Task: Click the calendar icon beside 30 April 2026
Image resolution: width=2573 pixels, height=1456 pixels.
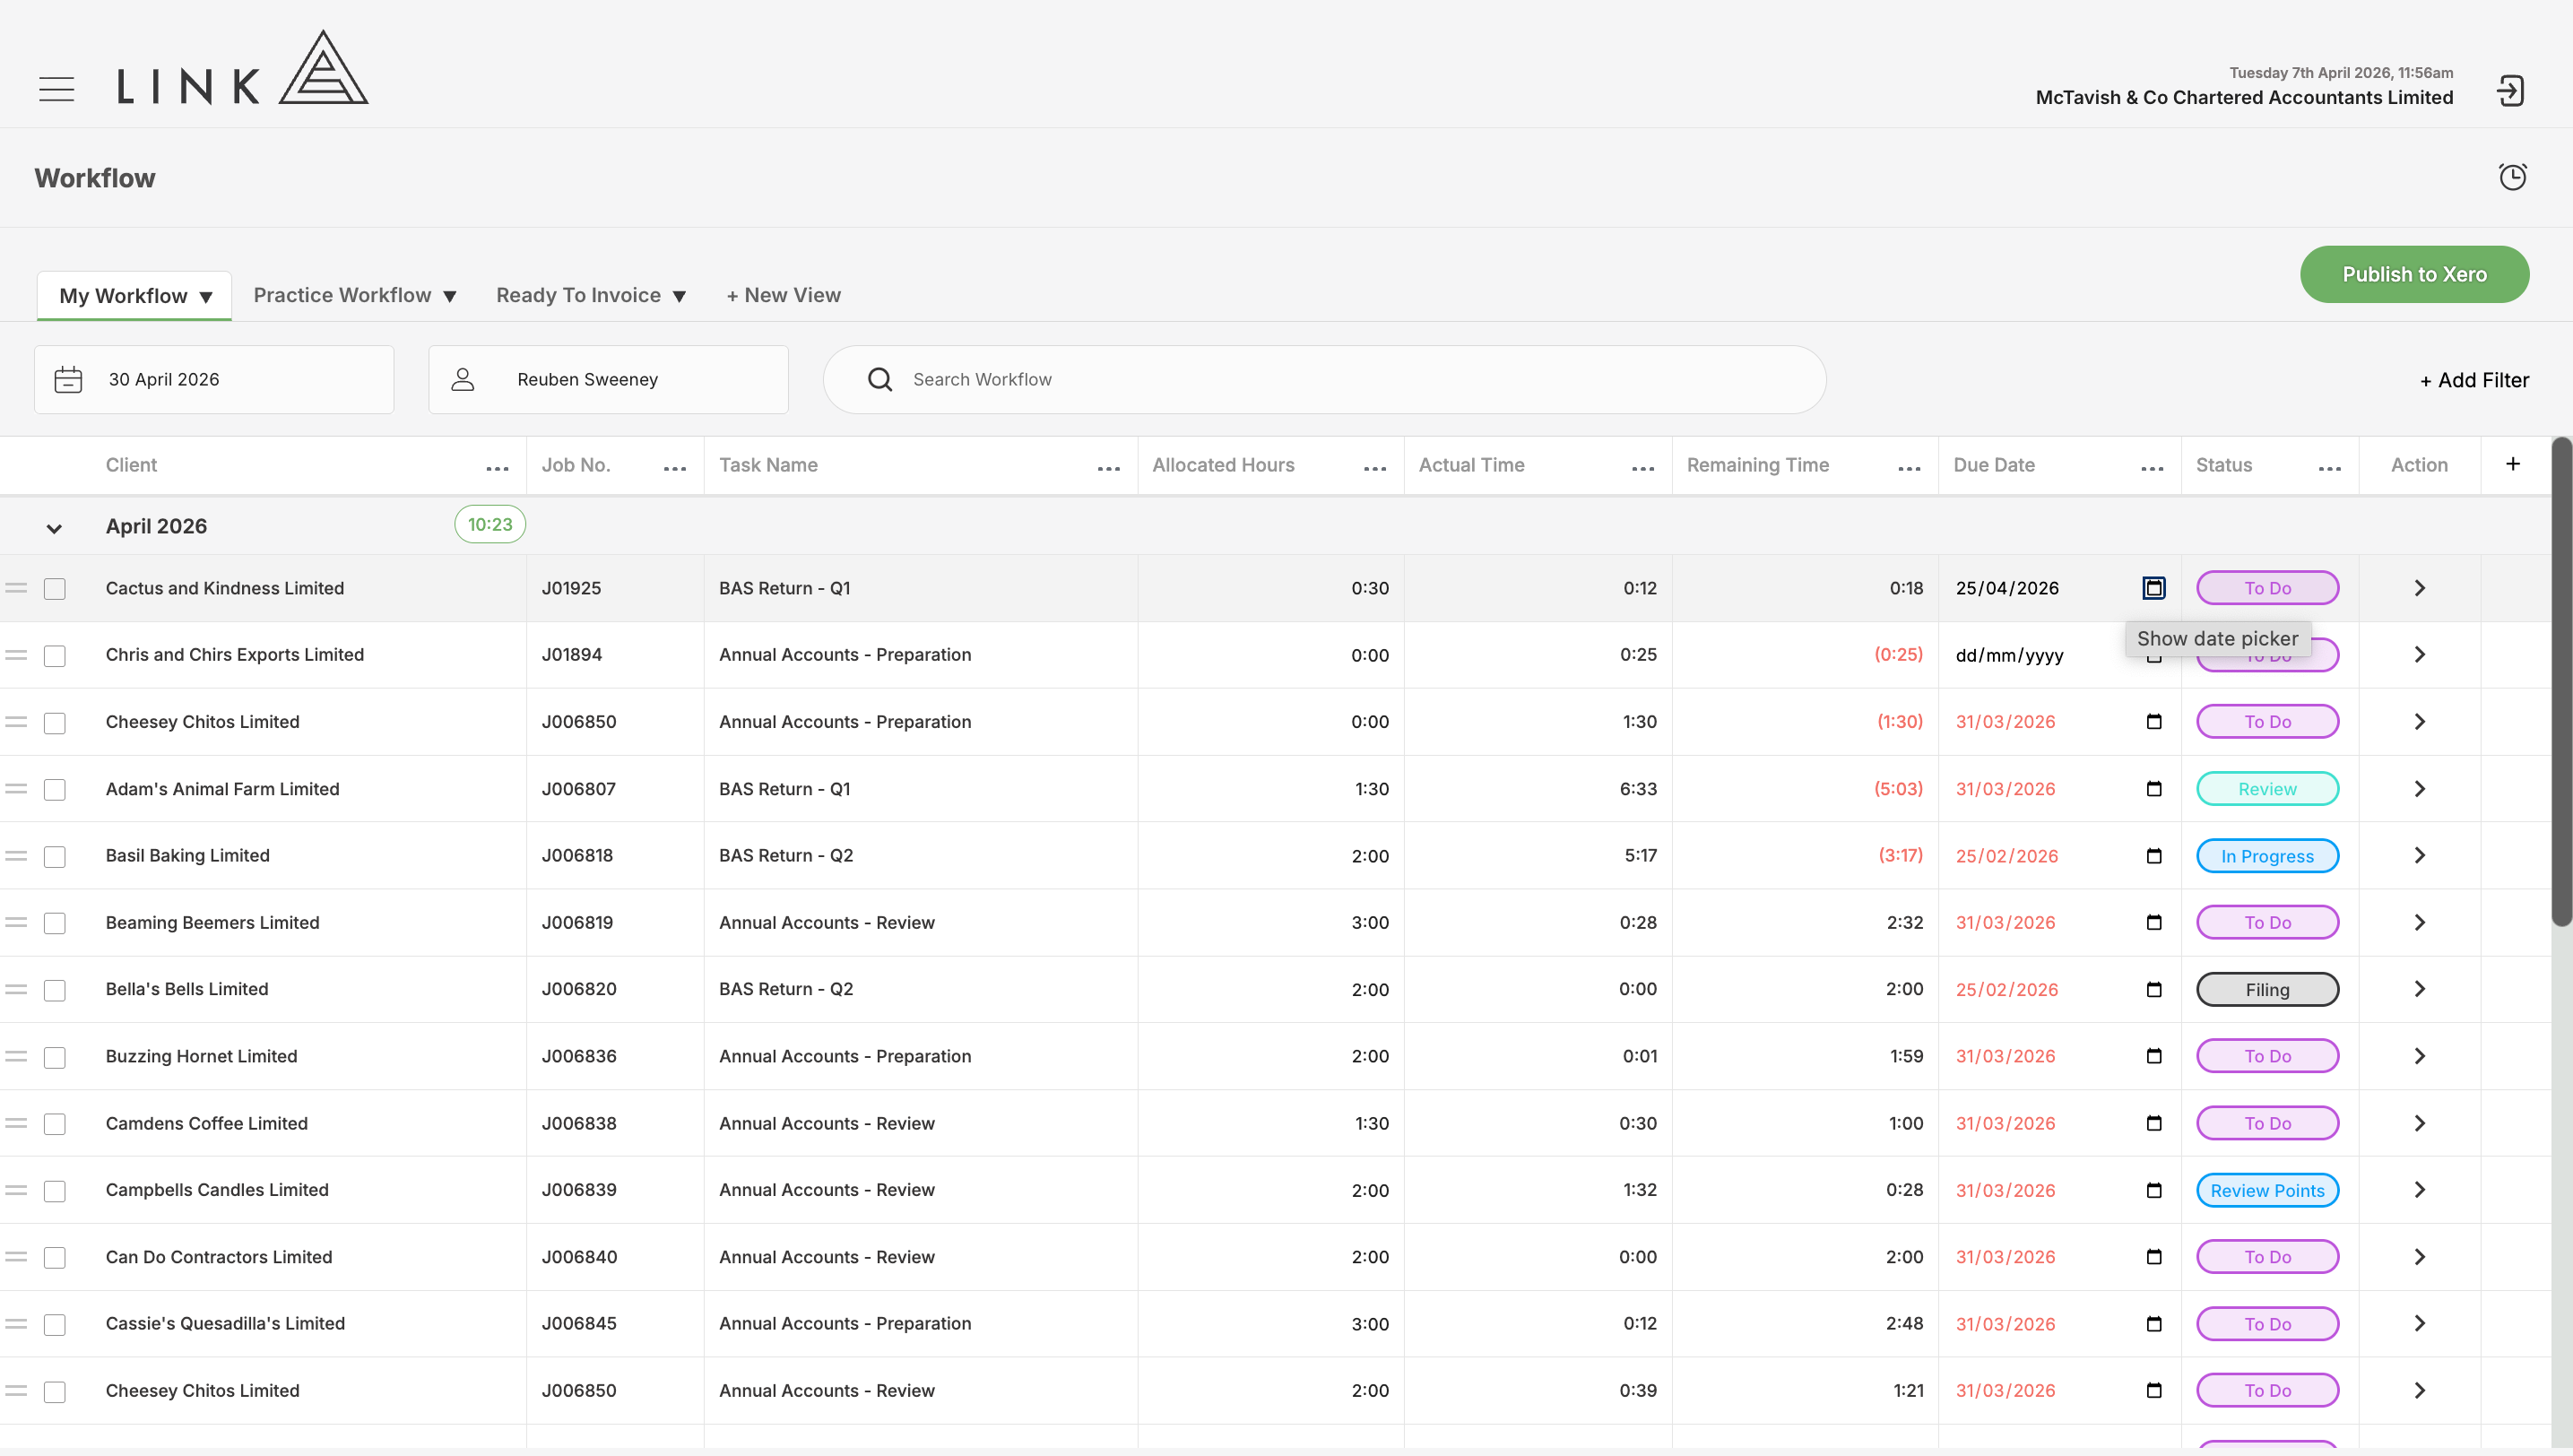Action: [x=68, y=380]
